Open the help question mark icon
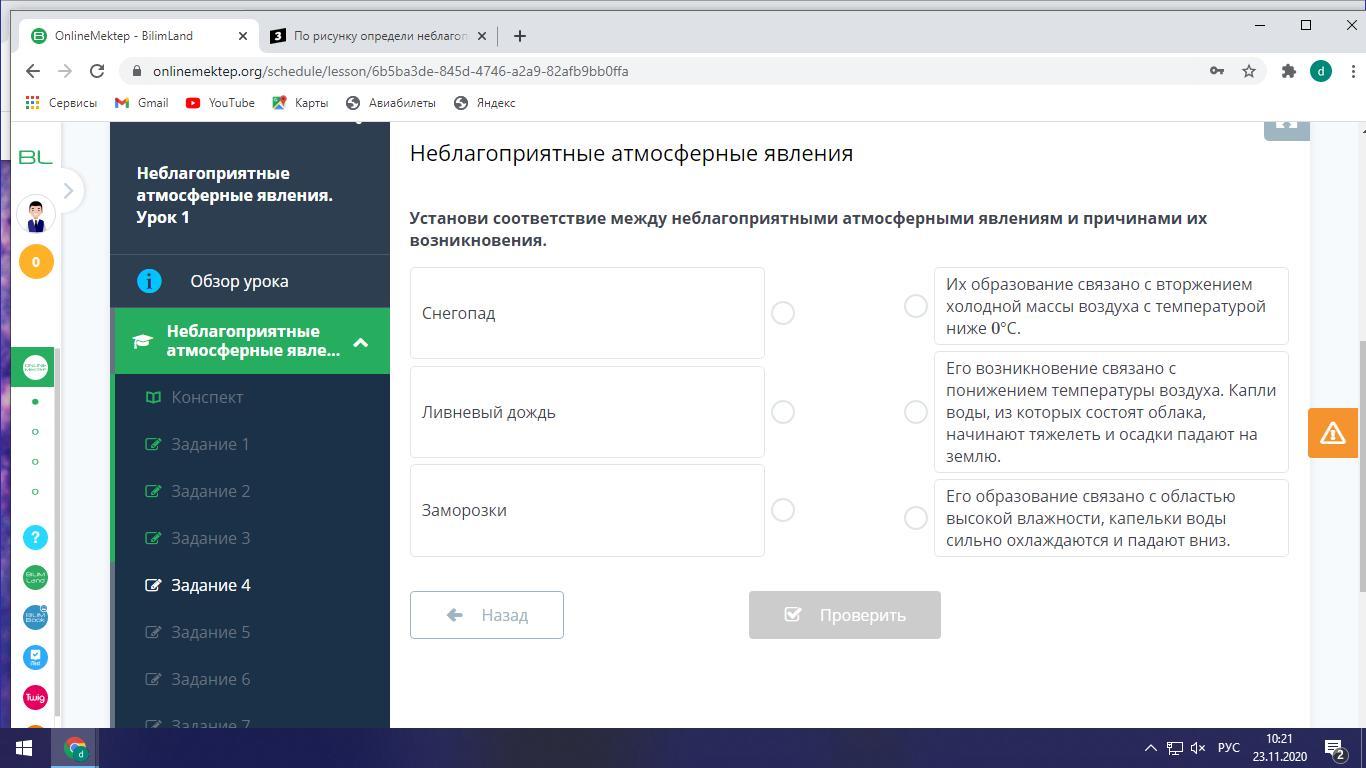The width and height of the screenshot is (1366, 768). coord(35,537)
